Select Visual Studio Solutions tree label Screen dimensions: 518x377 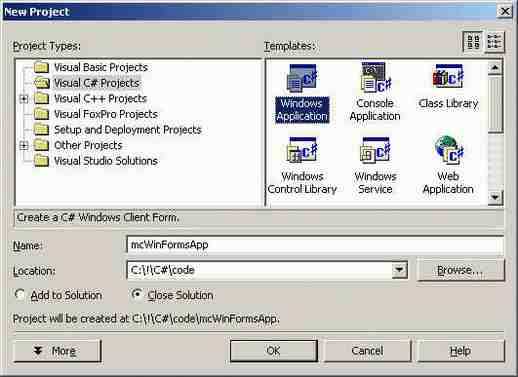[x=106, y=161]
